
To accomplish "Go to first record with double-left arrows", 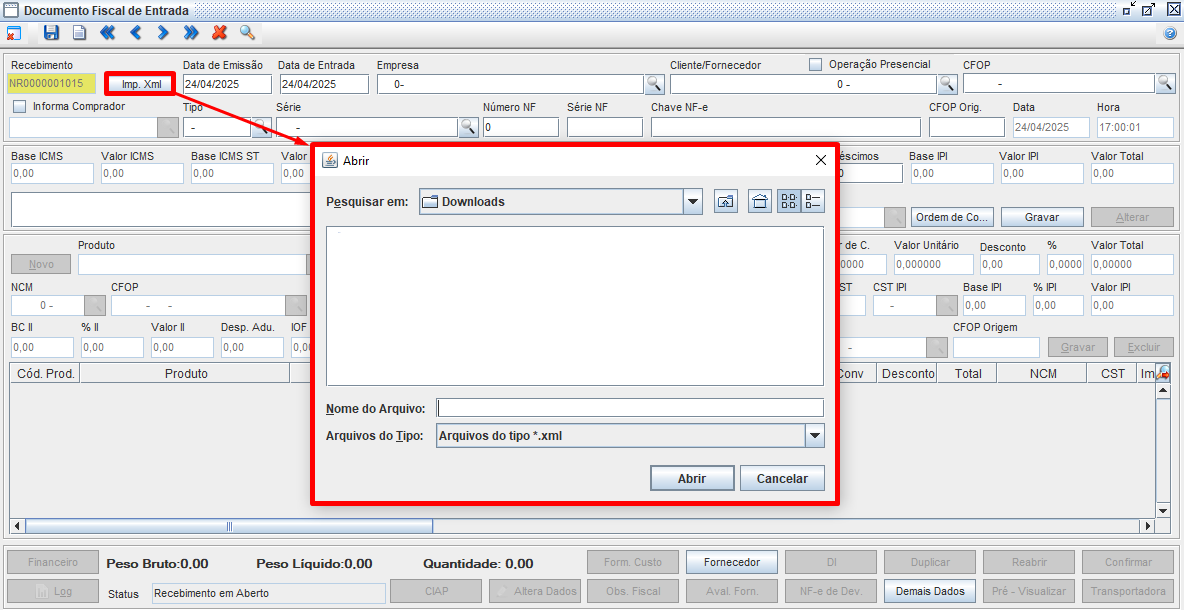I will [107, 33].
